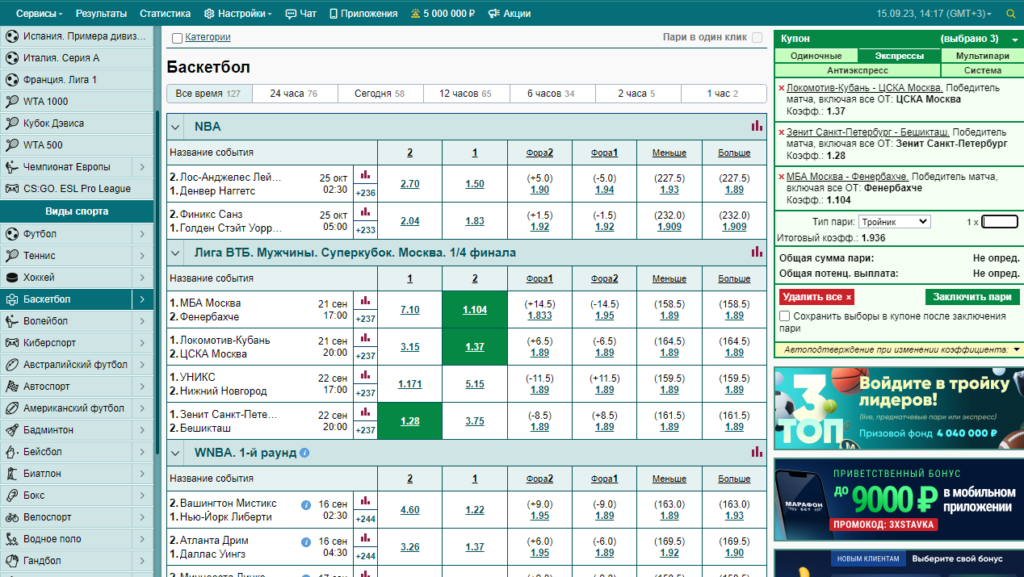The height and width of the screenshot is (577, 1024).
Task: Click info icon beside Вашингтон Мистикс
Action: 306,505
